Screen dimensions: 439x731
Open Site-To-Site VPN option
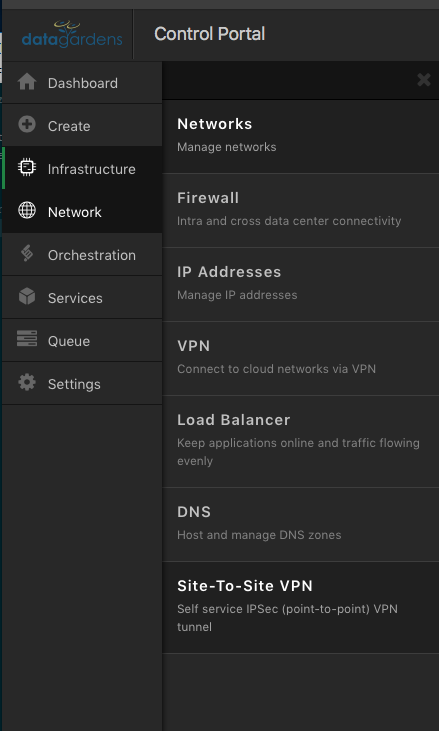click(301, 607)
